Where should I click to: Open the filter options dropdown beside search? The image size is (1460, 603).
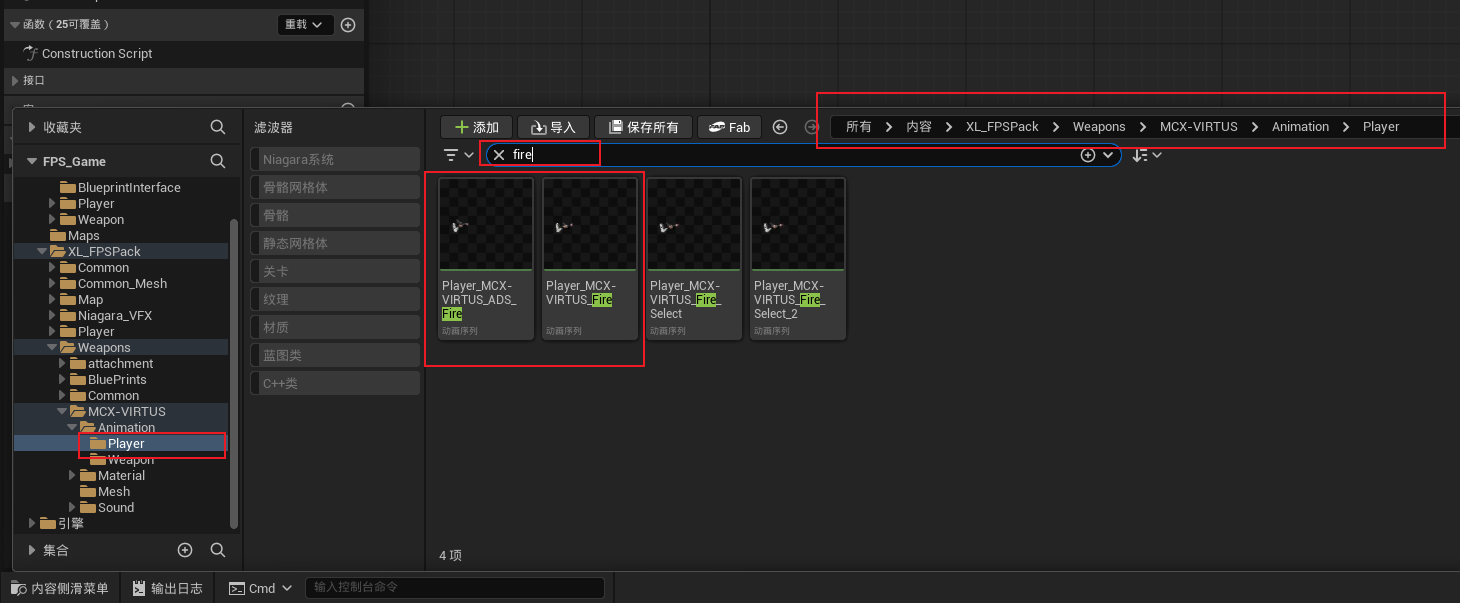click(459, 155)
